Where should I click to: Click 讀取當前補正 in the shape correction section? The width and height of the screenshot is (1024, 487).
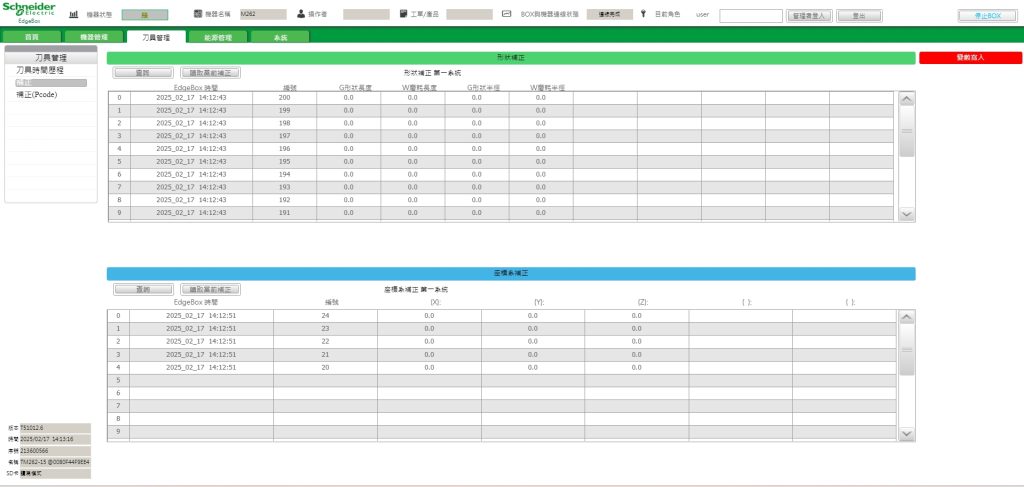(x=210, y=73)
